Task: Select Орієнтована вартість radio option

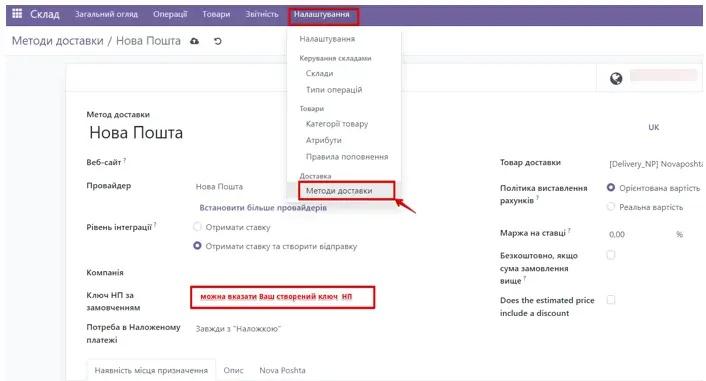Action: click(x=611, y=187)
